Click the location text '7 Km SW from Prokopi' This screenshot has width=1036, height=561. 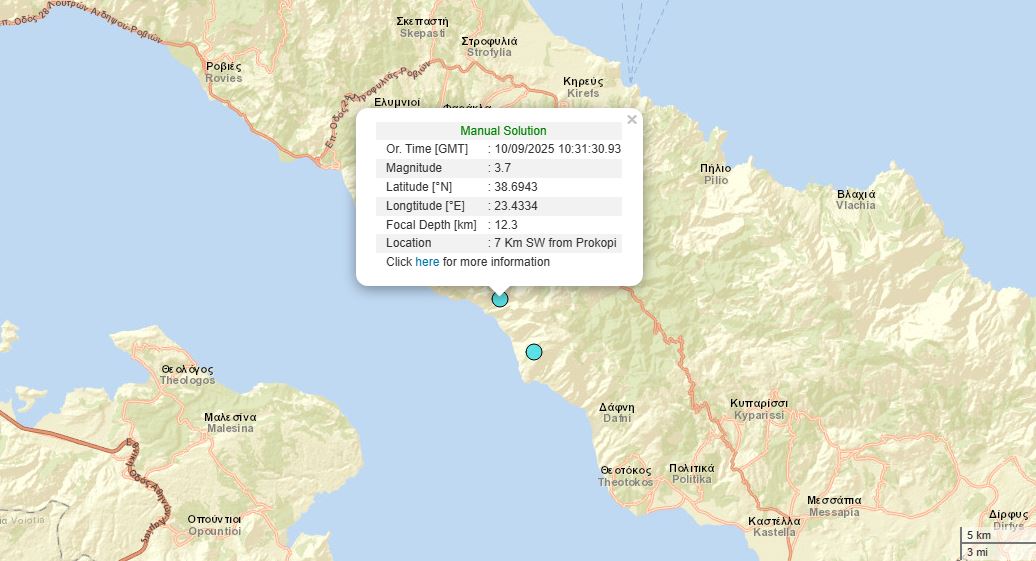pos(555,243)
